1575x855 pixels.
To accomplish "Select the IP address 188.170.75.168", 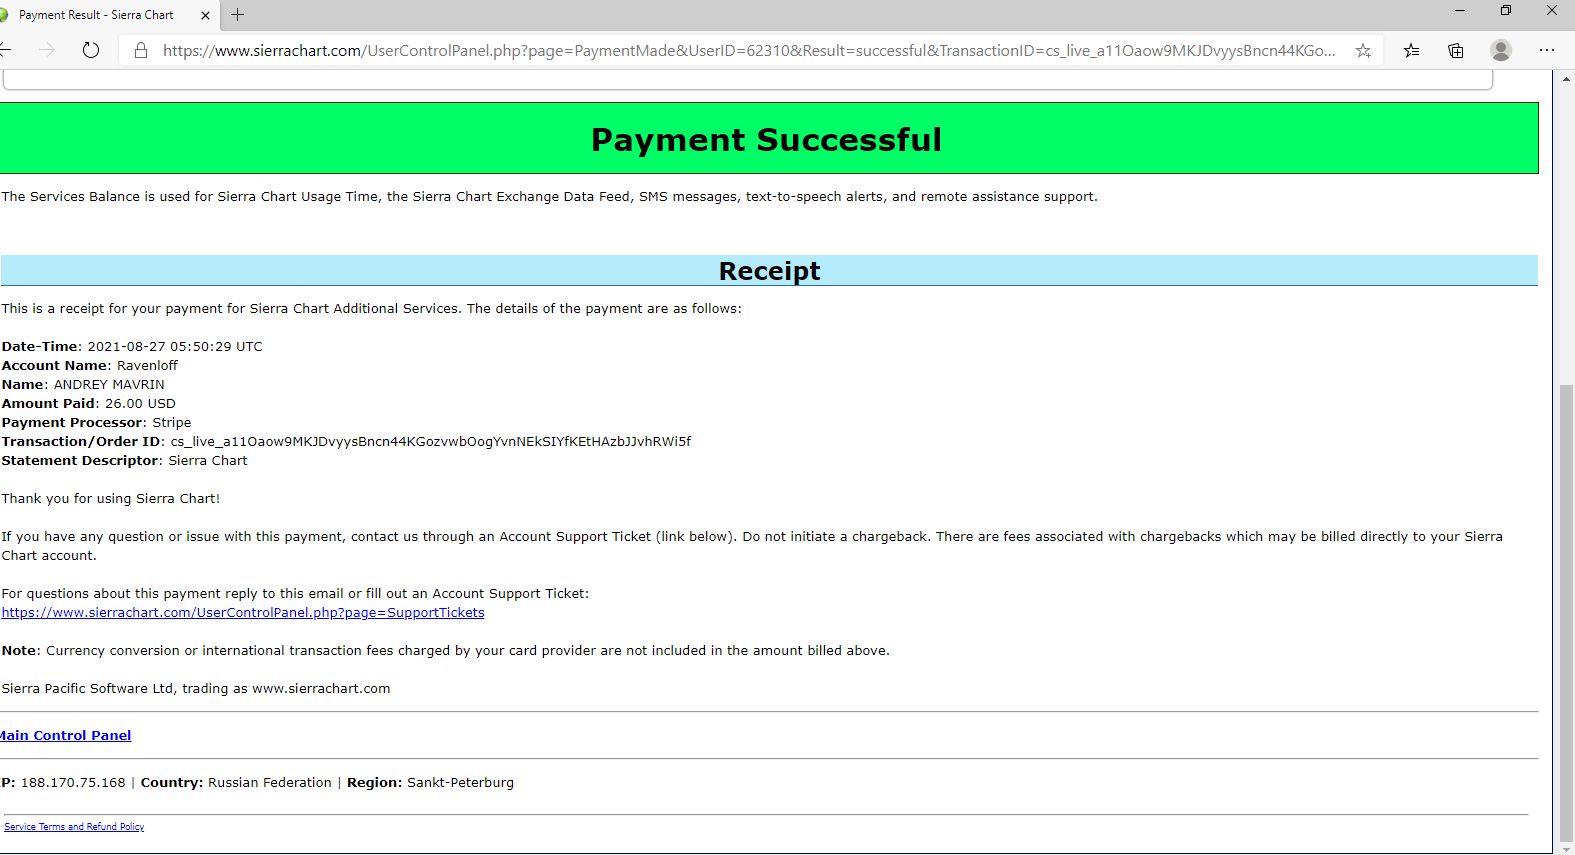I will click(x=73, y=783).
